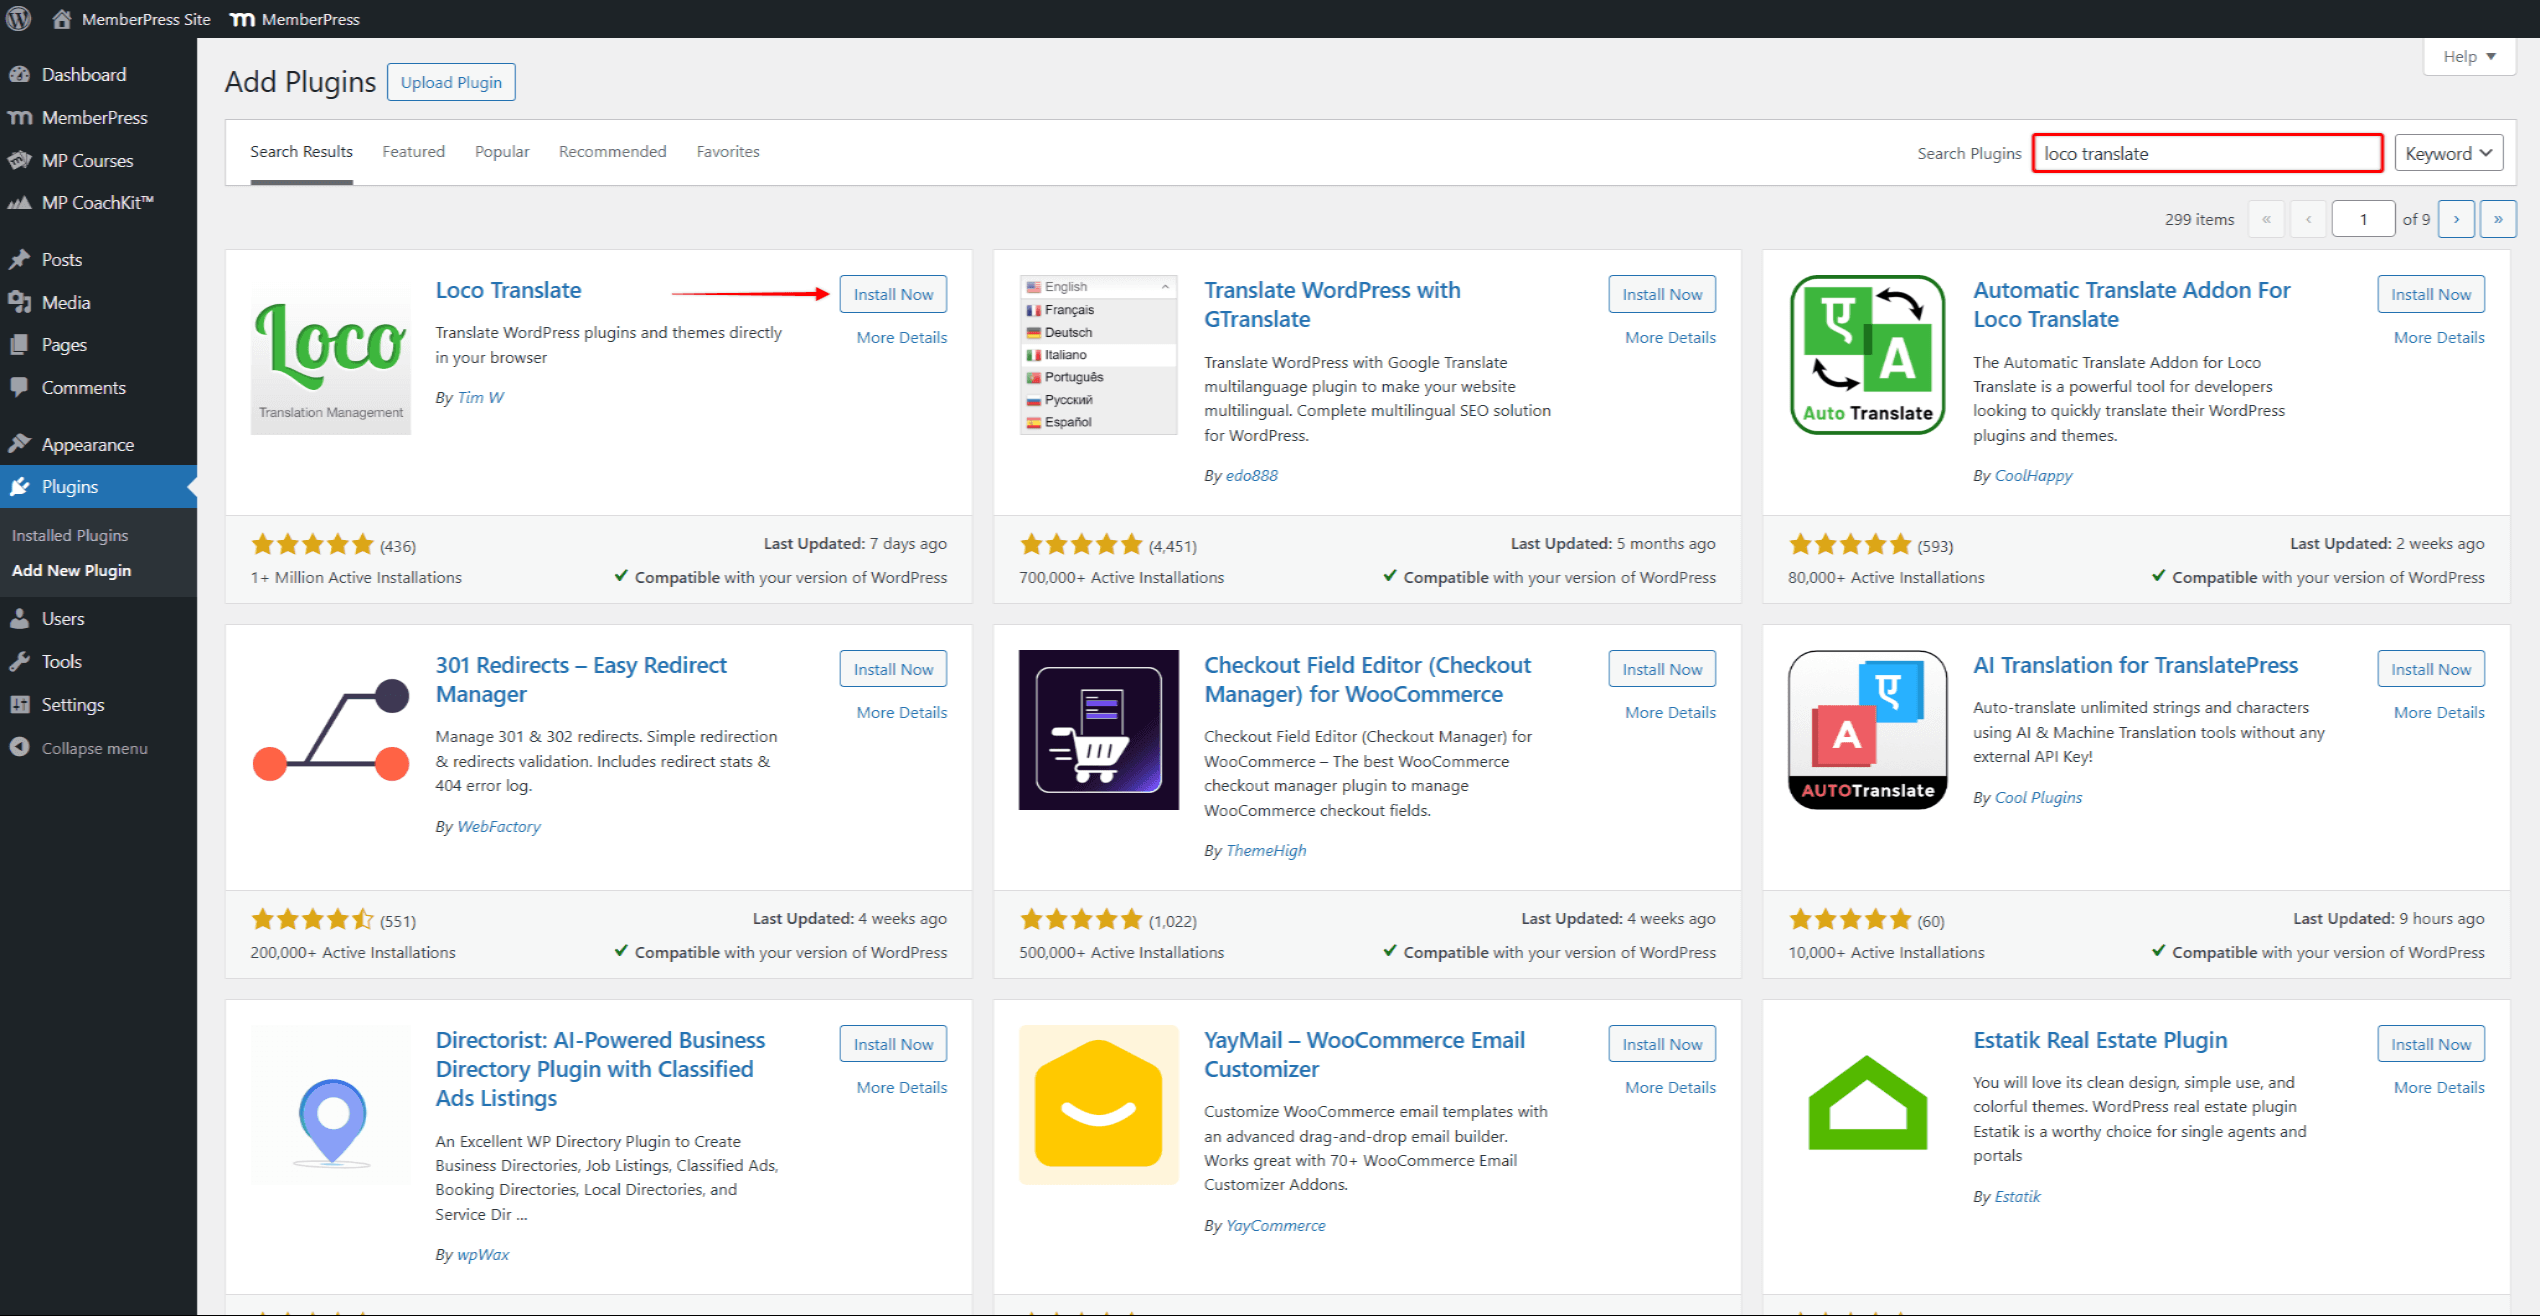Image resolution: width=2540 pixels, height=1316 pixels.
Task: Install the Loco Translate plugin
Action: (x=892, y=294)
